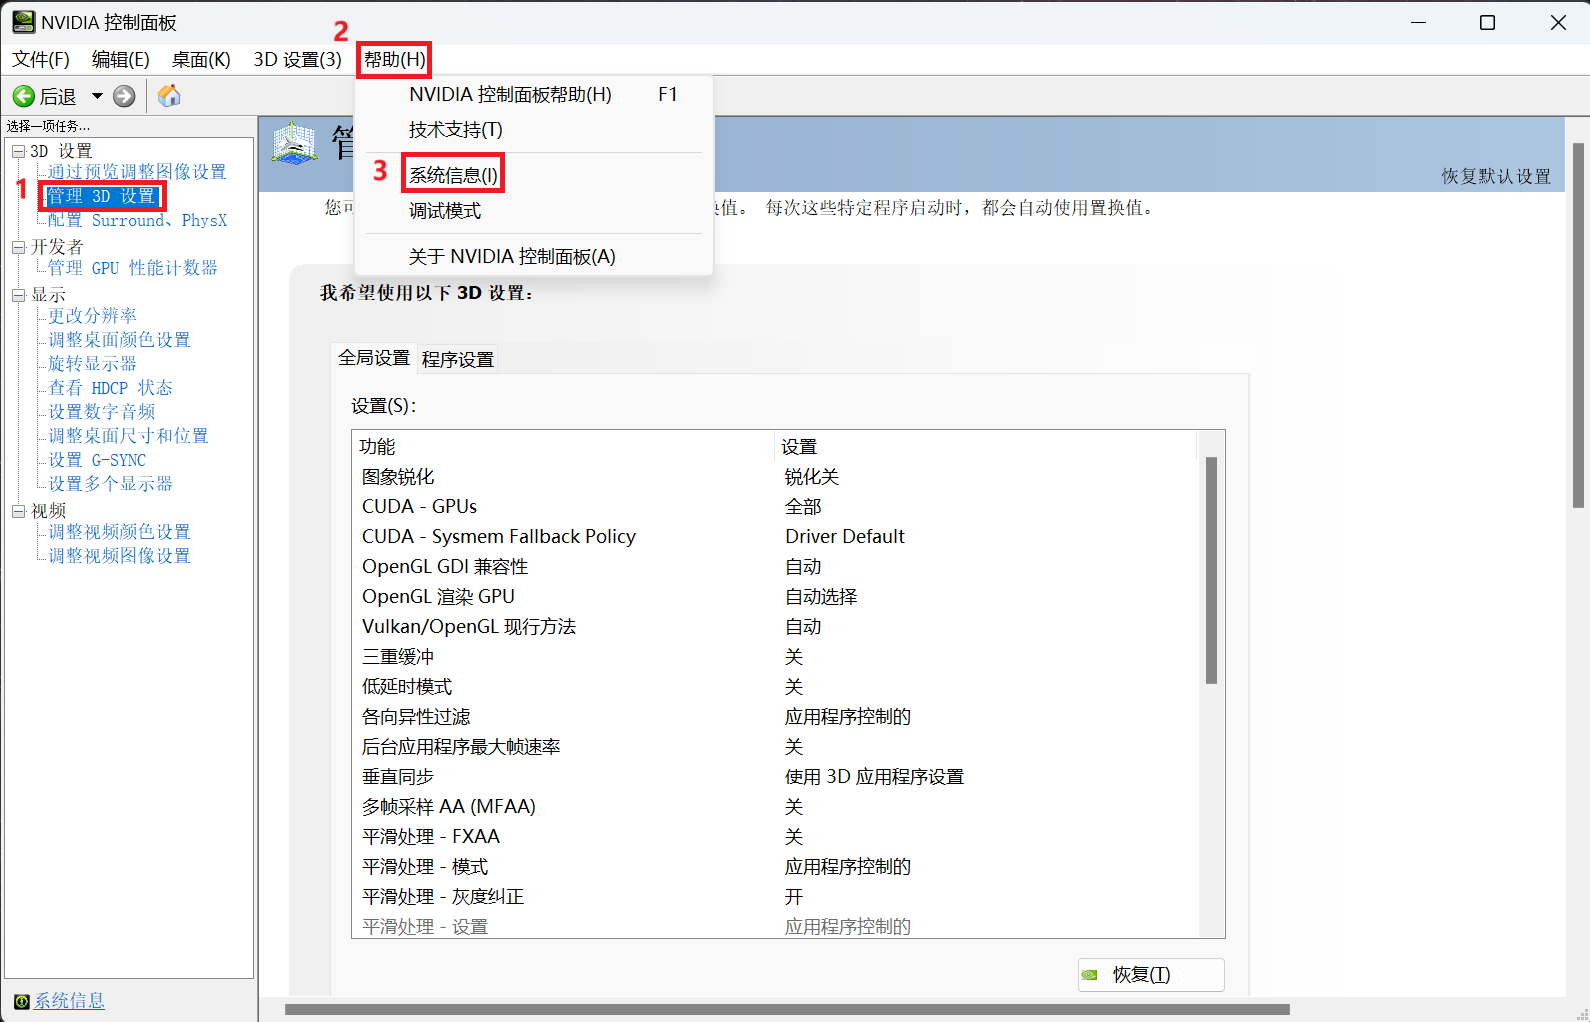The image size is (1590, 1022).
Task: Click 恢复默认设置 link in header
Action: pos(1496,176)
